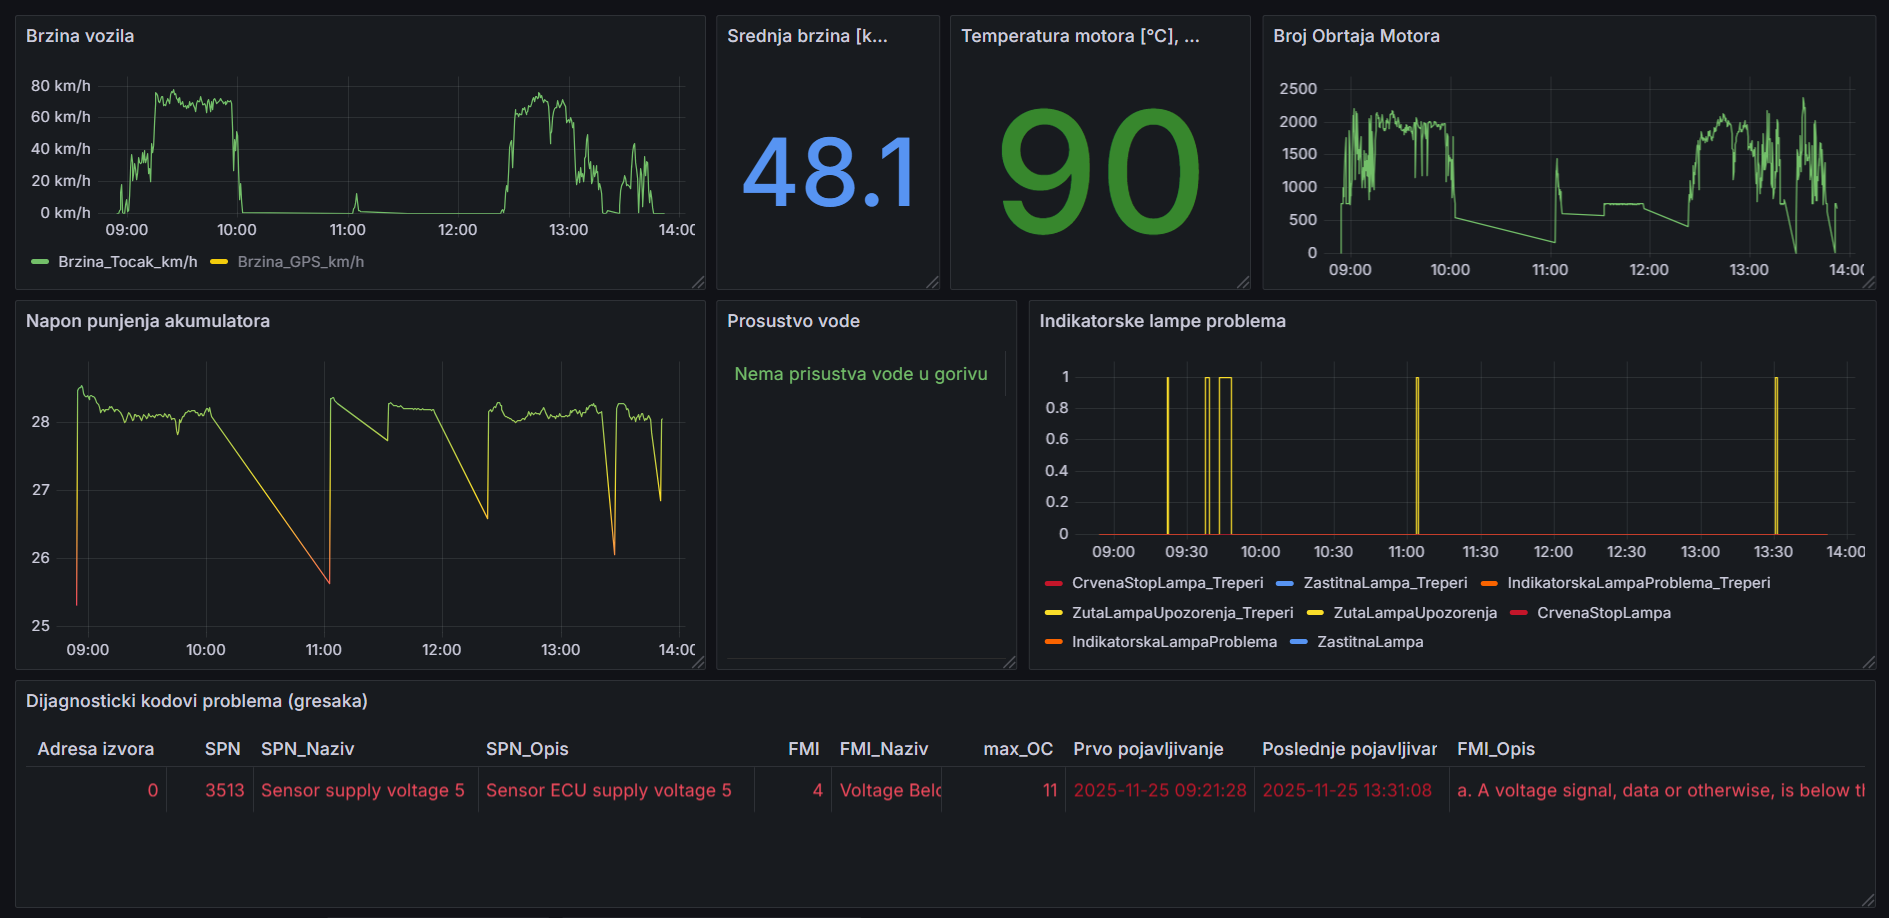Screen dimensions: 1889x918
Task: Toggle ZastitnaLampa_Treperi legend entry
Action: (1385, 583)
